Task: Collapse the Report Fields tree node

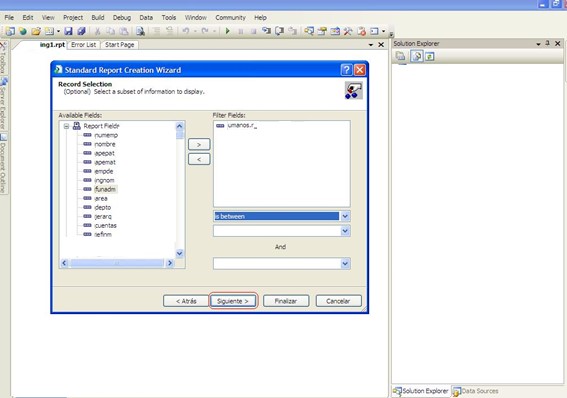Action: [66, 126]
